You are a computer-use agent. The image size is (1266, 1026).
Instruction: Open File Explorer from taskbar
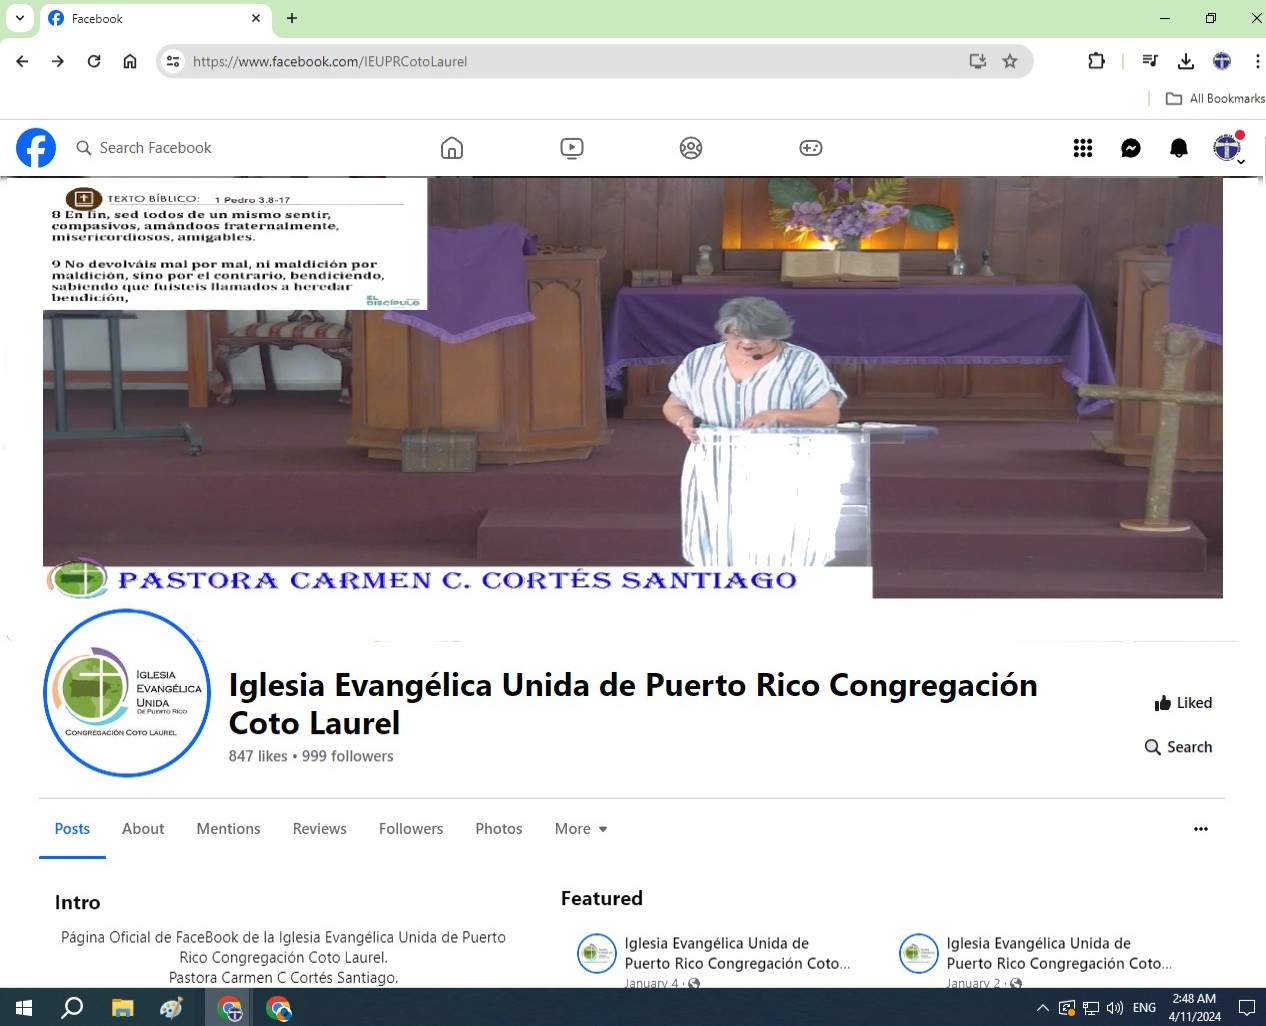(x=122, y=1008)
